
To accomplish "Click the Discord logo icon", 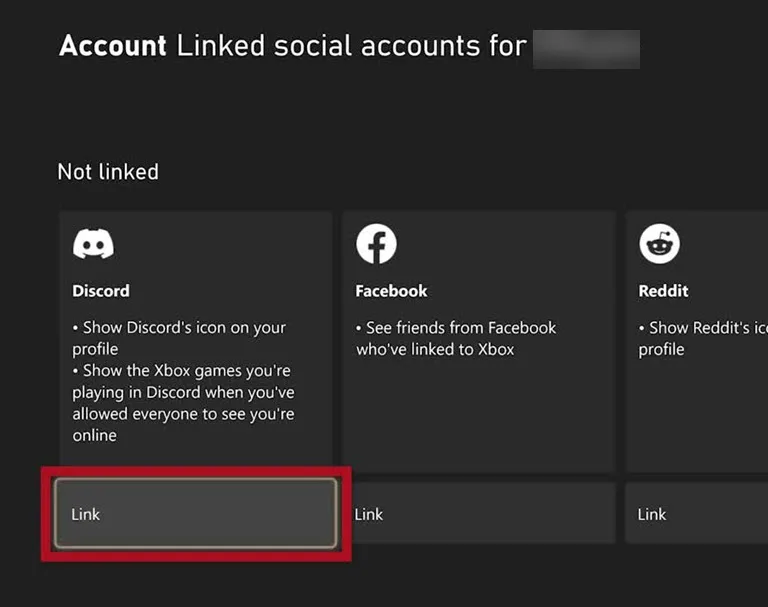I will tap(93, 243).
